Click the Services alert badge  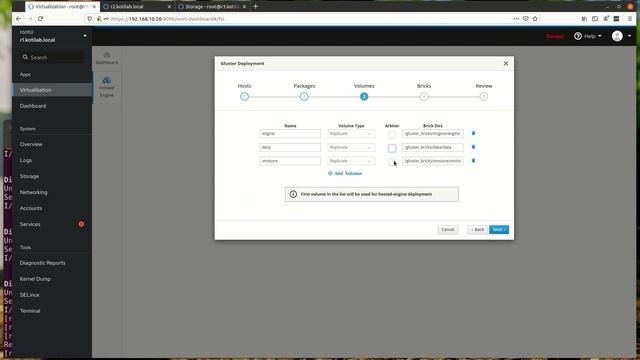81,224
